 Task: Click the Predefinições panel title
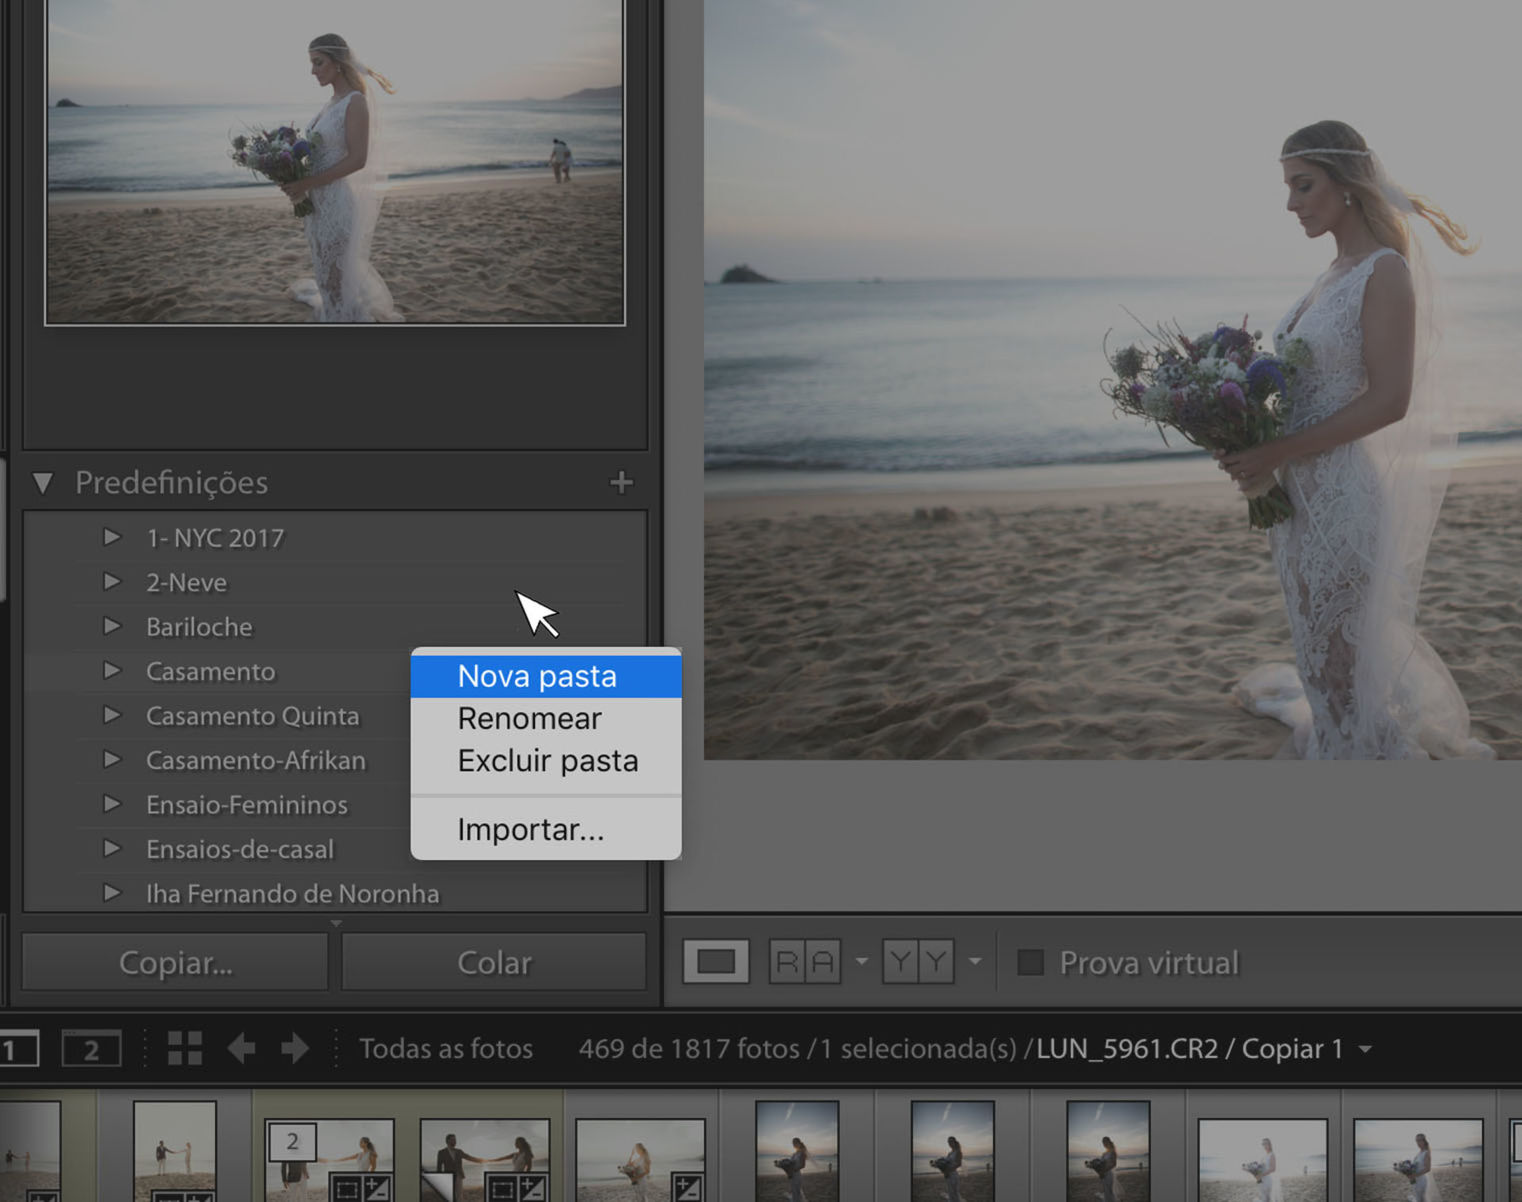click(171, 483)
